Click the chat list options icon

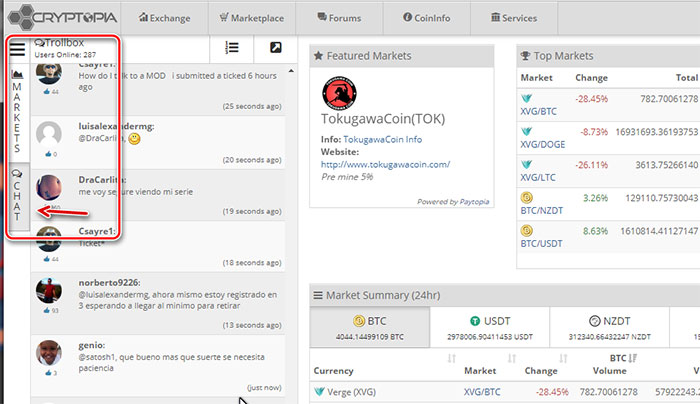(232, 48)
